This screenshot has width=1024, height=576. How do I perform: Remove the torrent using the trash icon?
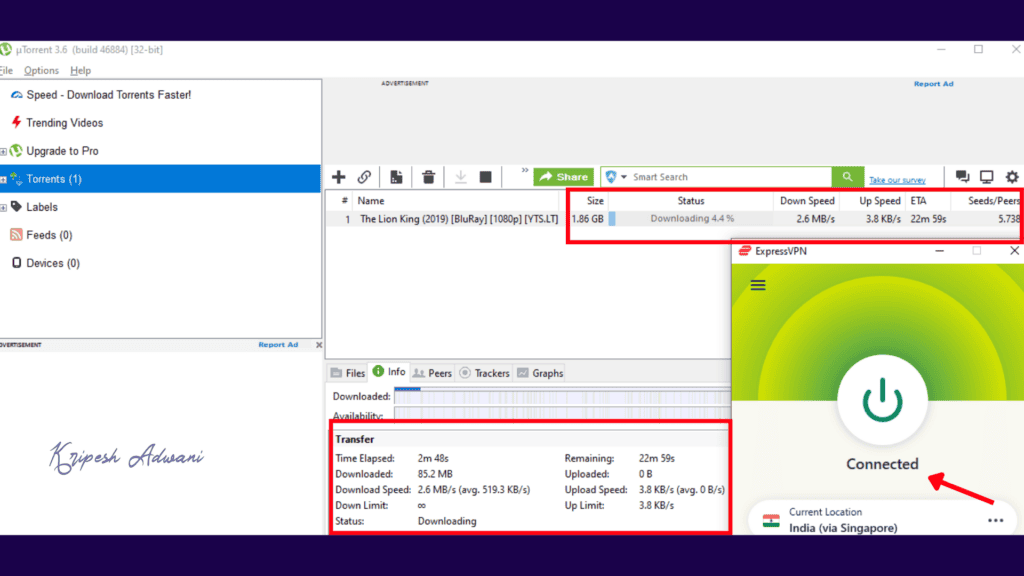pyautogui.click(x=428, y=177)
